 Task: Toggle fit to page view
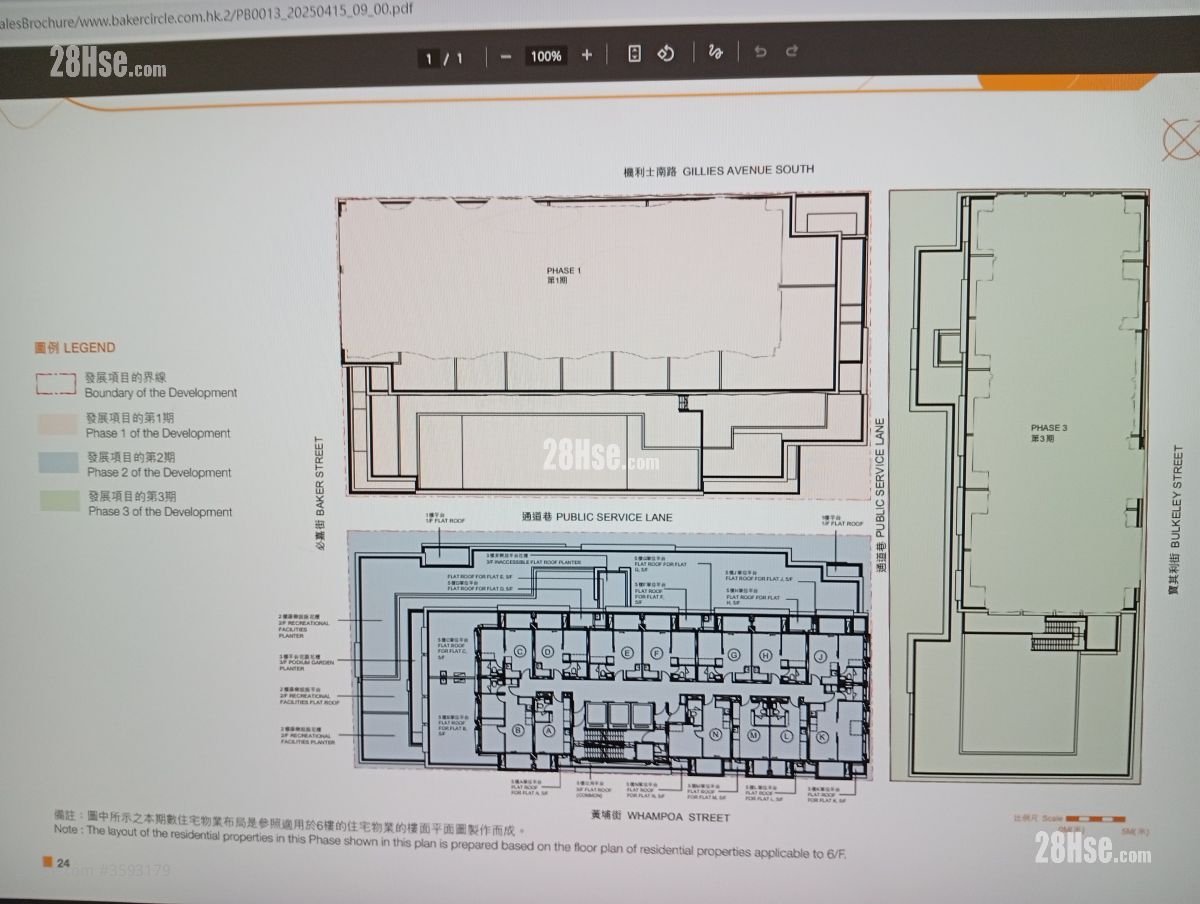(634, 55)
